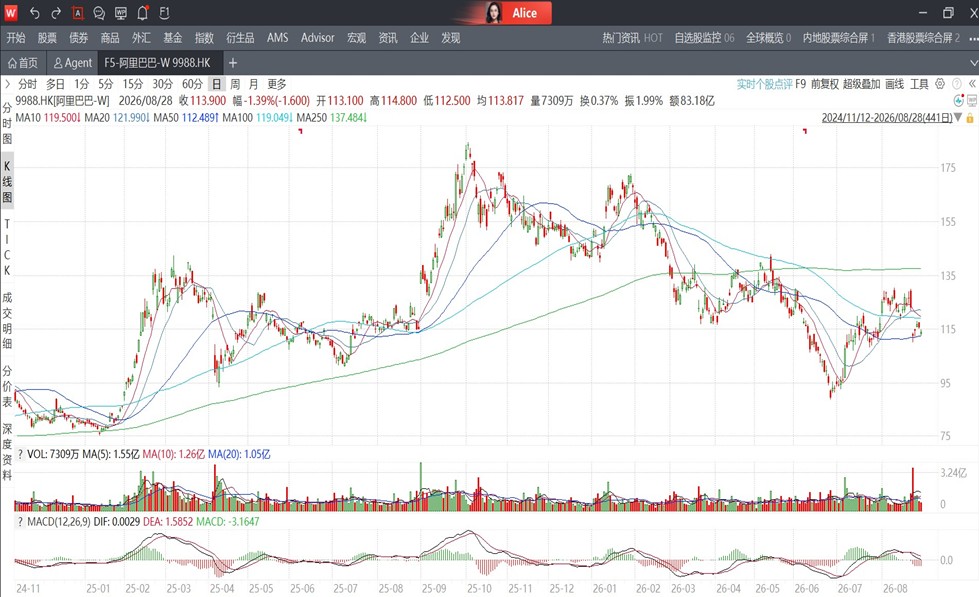Click the 画线 drawing button
979x597 pixels.
[x=895, y=84]
